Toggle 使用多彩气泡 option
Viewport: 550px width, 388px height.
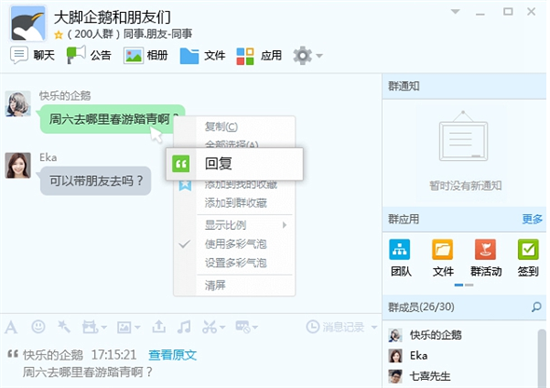tap(236, 244)
